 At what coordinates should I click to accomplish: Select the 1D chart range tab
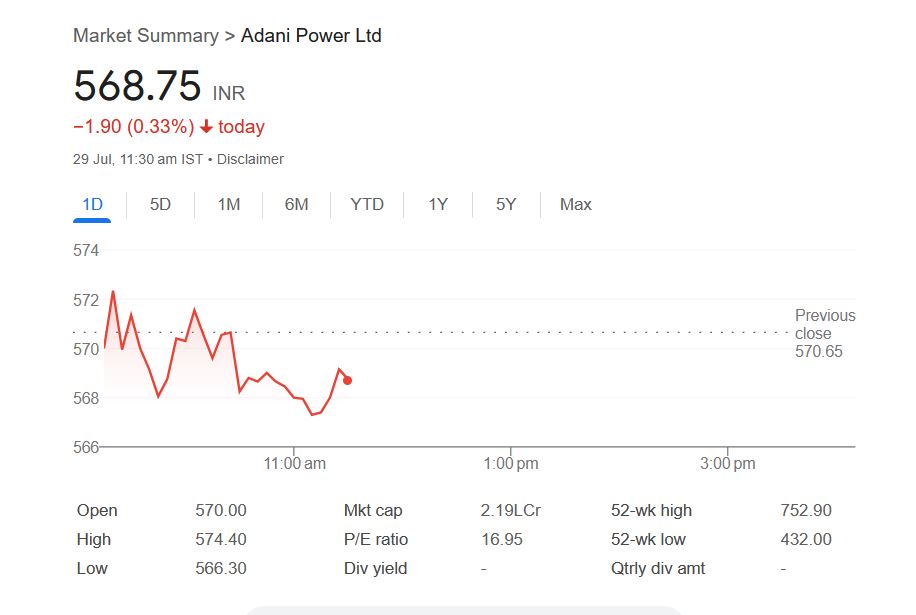(x=92, y=204)
